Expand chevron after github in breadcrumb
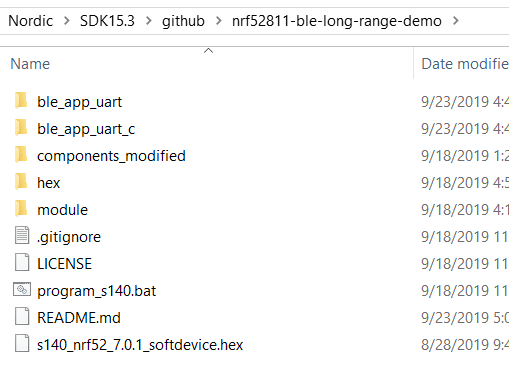Image resolution: width=509 pixels, height=373 pixels. [x=218, y=21]
